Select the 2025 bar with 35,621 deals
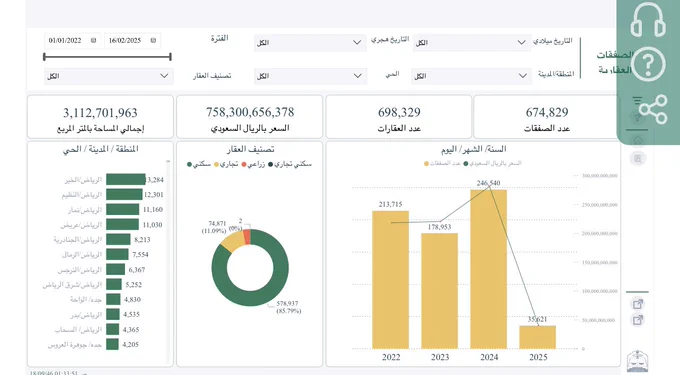The image size is (680, 375). click(537, 337)
